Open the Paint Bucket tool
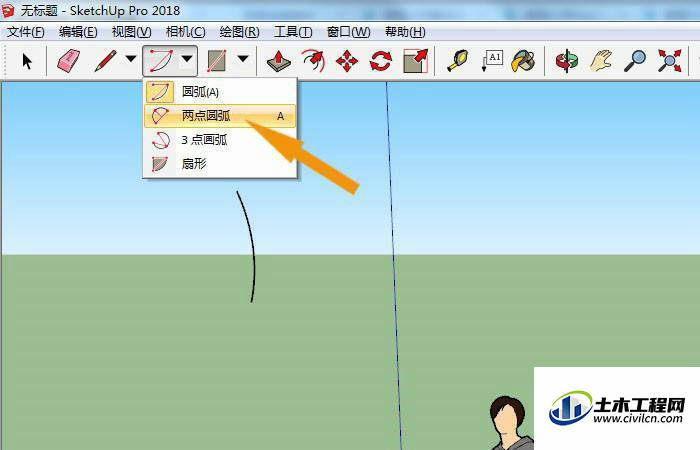Screen dimensions: 700x450 (x=523, y=61)
